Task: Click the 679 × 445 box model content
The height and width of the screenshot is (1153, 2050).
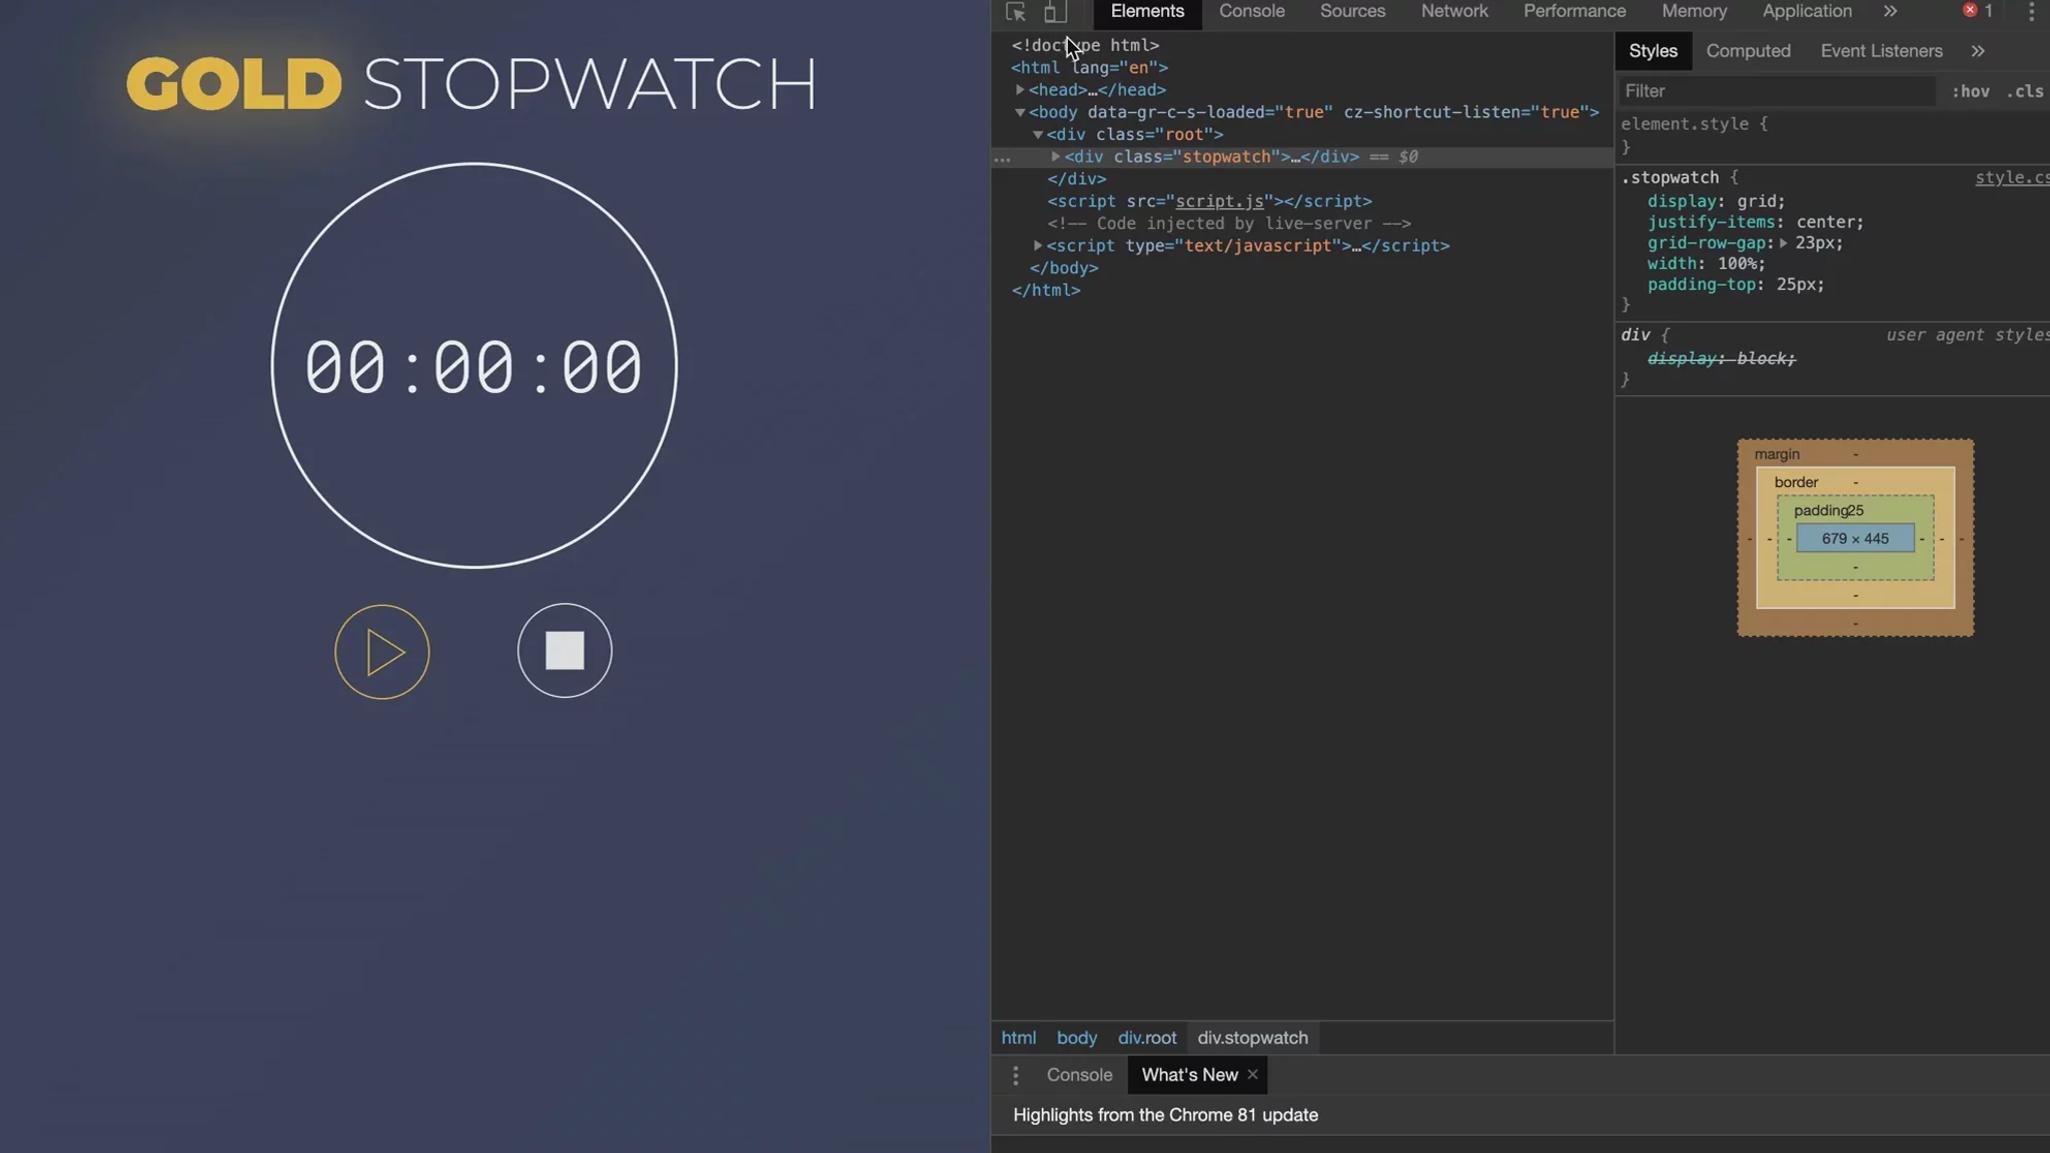Action: 1855,539
